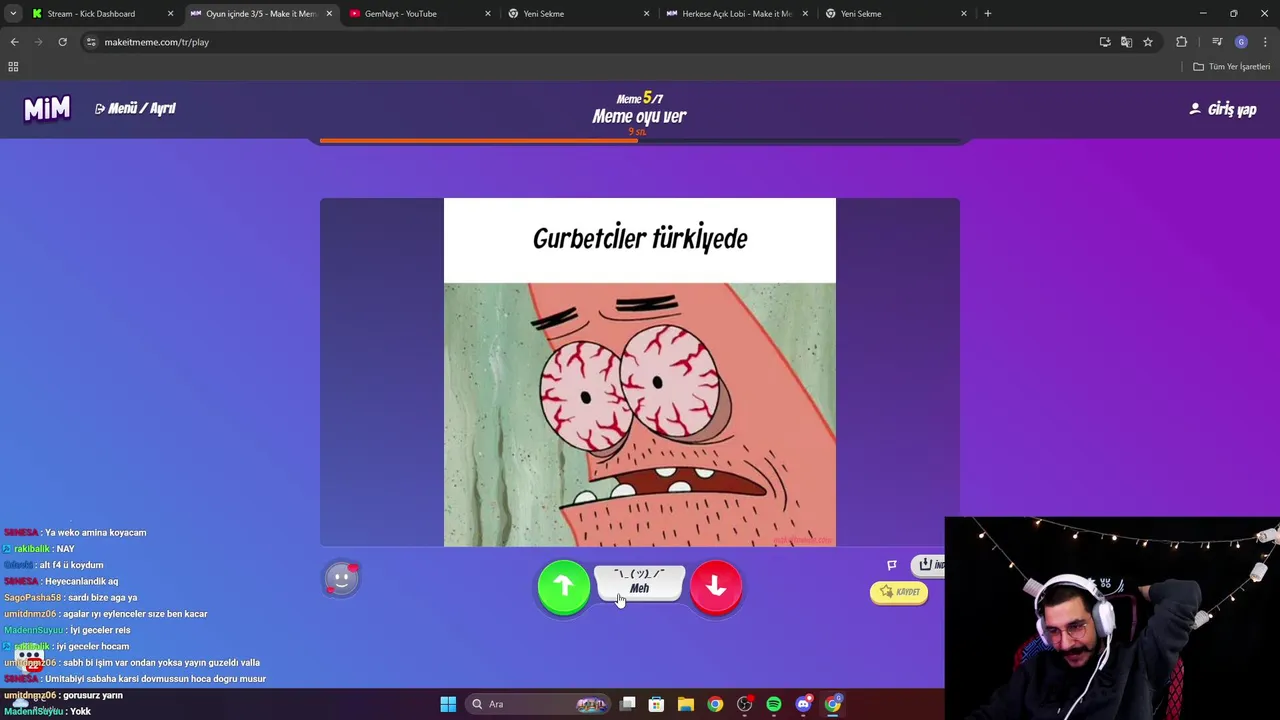Open Tüm Yer İşaretleri folder
1280x720 pixels.
pyautogui.click(x=1231, y=67)
